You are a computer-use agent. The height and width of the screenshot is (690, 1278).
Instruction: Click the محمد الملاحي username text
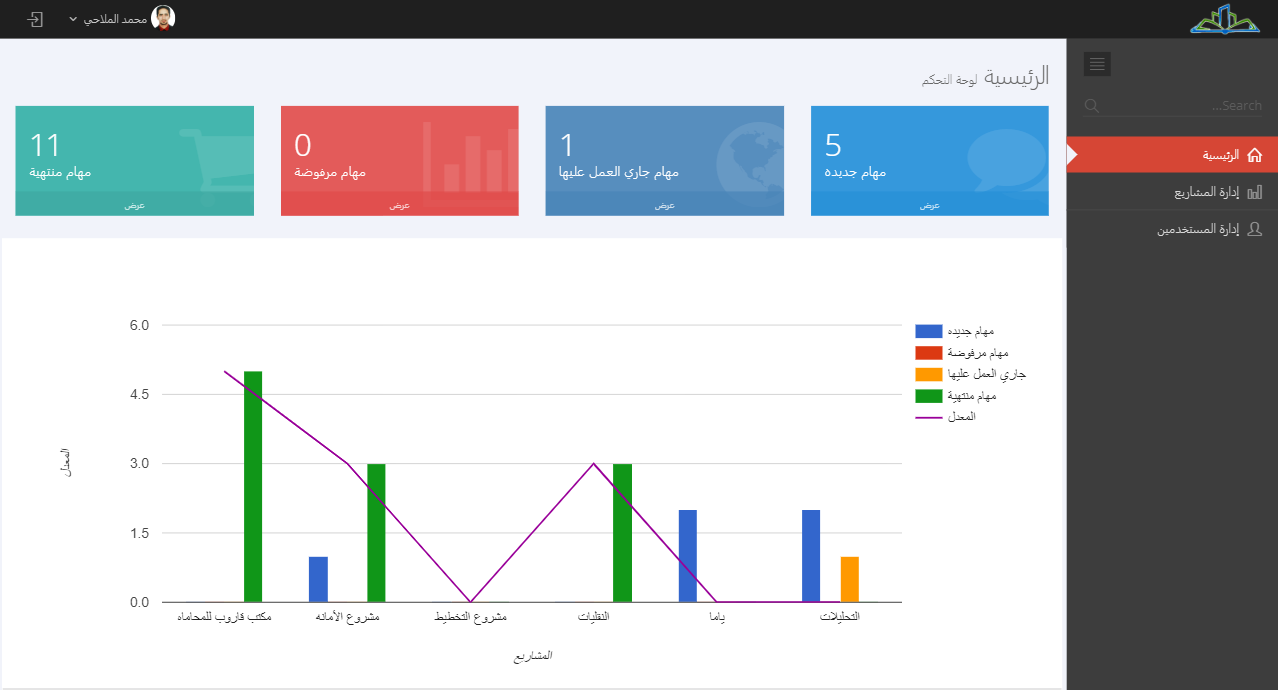tap(115, 19)
